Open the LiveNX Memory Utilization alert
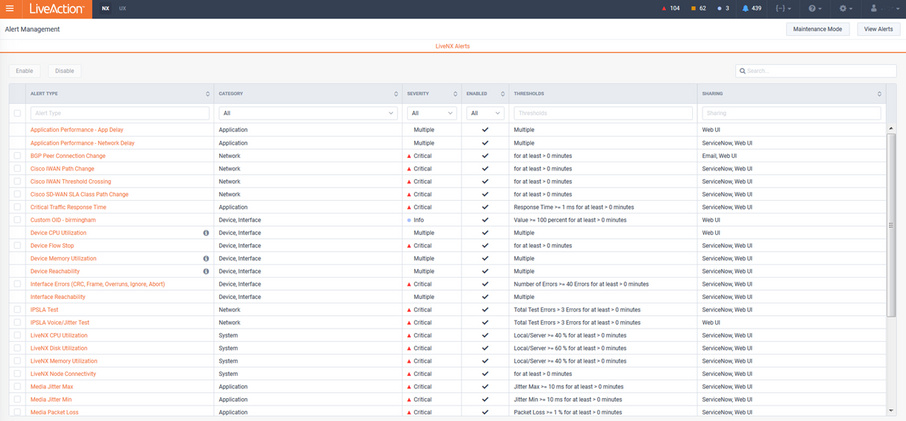This screenshot has height=421, width=906. [x=64, y=361]
